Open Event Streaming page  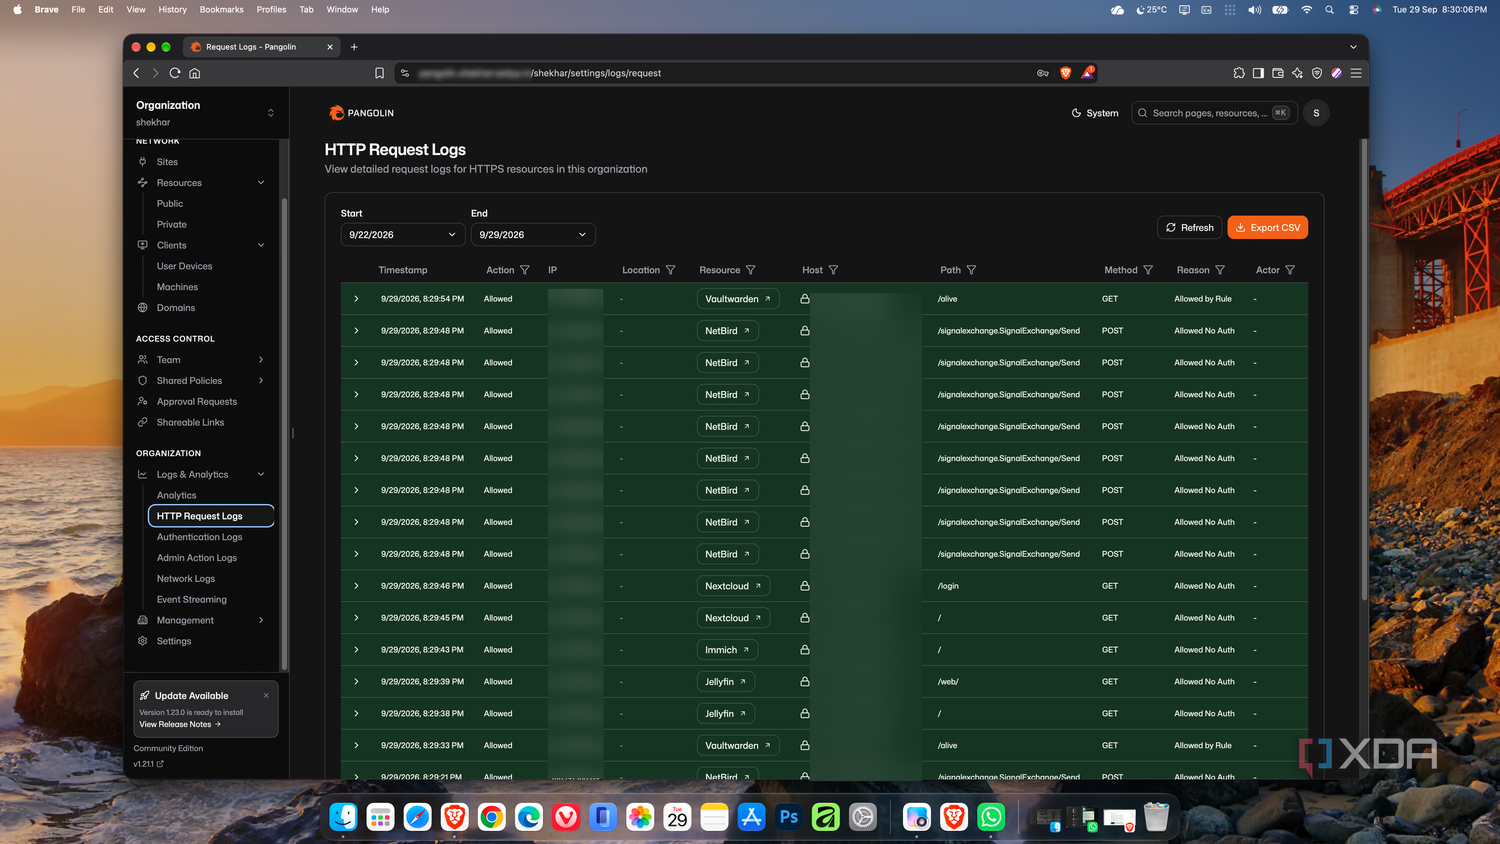(x=192, y=600)
